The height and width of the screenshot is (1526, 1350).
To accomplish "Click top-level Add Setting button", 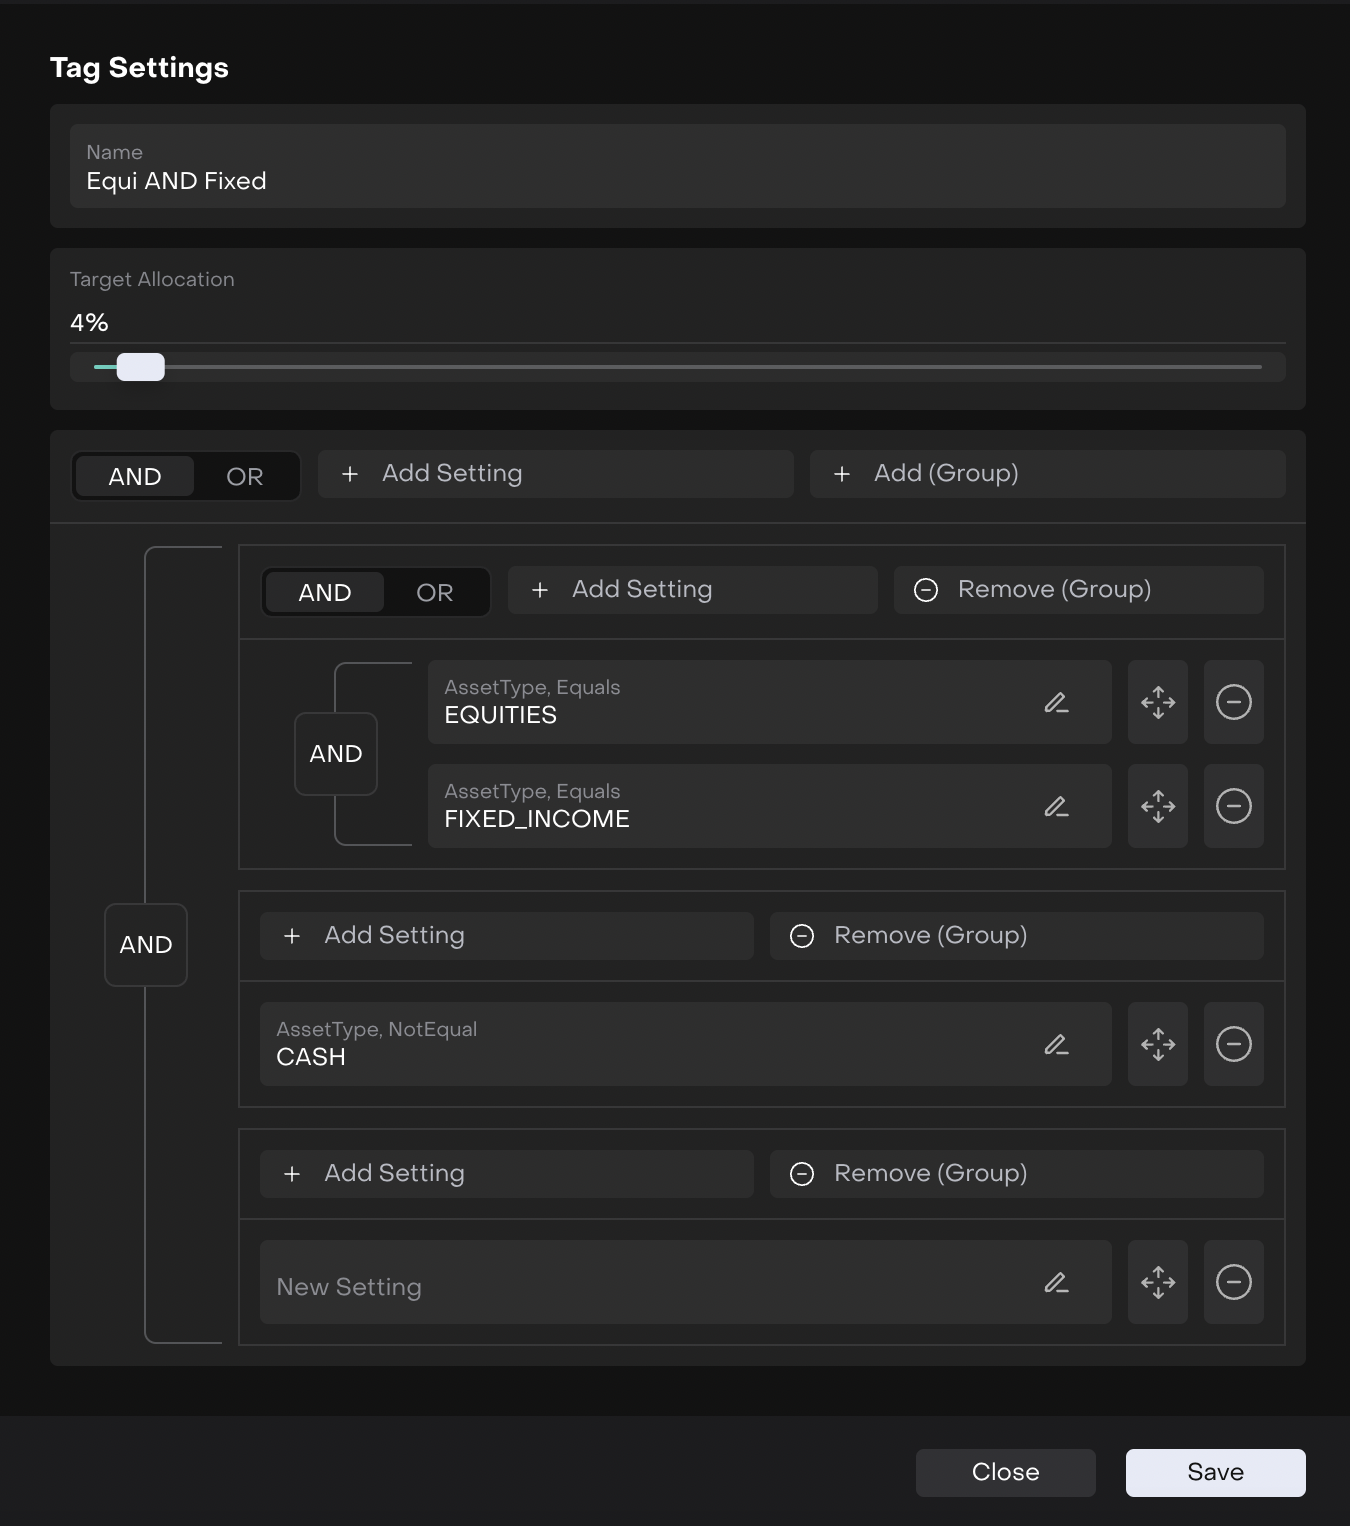I will tap(555, 474).
